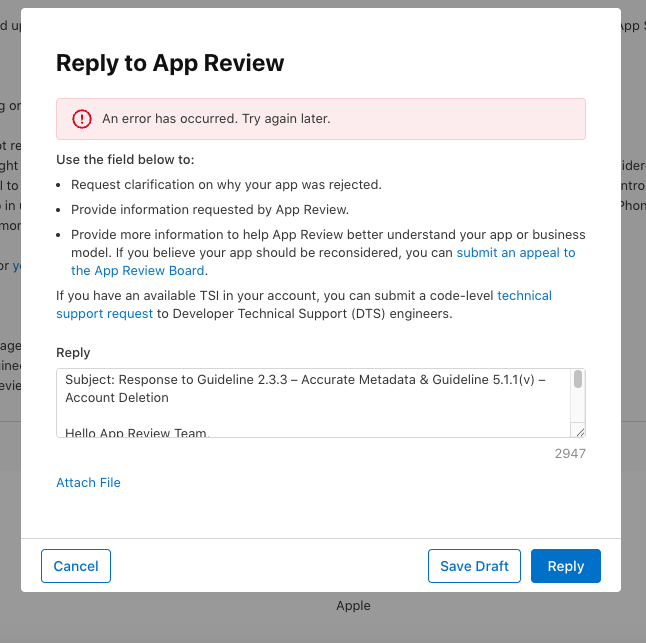Click the 2947 character count

(x=569, y=453)
